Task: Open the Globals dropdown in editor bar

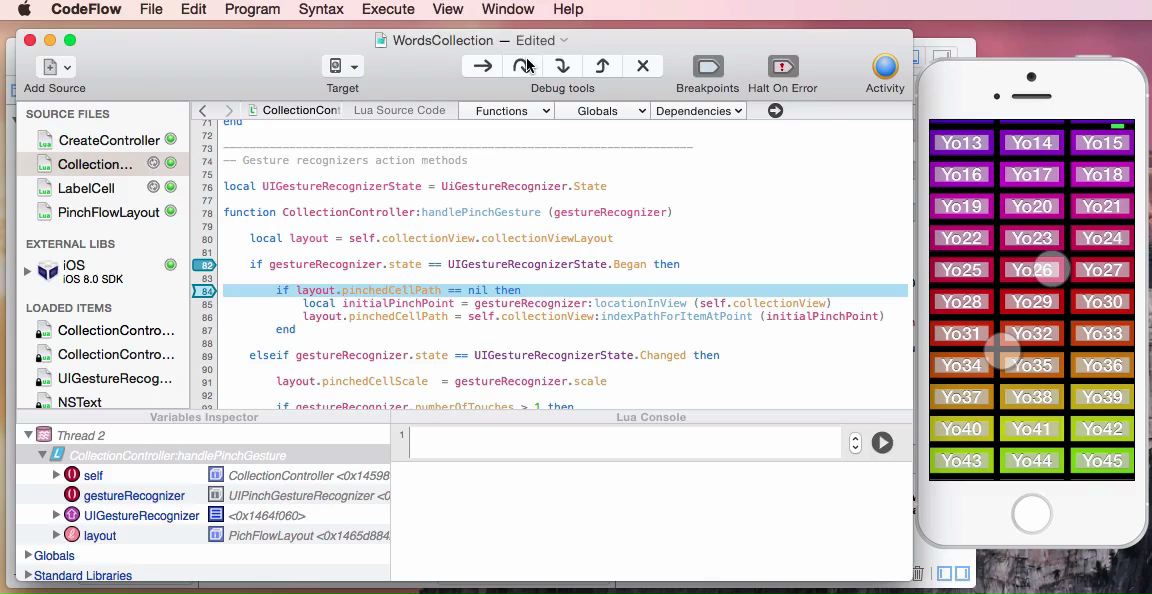Action: click(x=602, y=111)
